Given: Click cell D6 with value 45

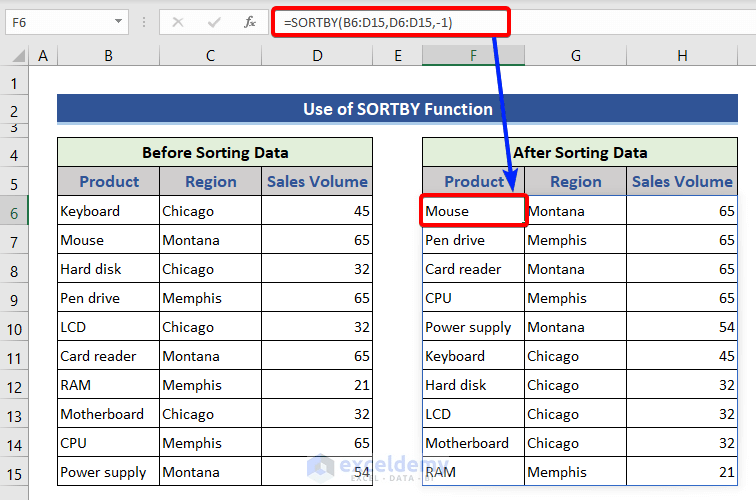Looking at the screenshot, I should 317,211.
